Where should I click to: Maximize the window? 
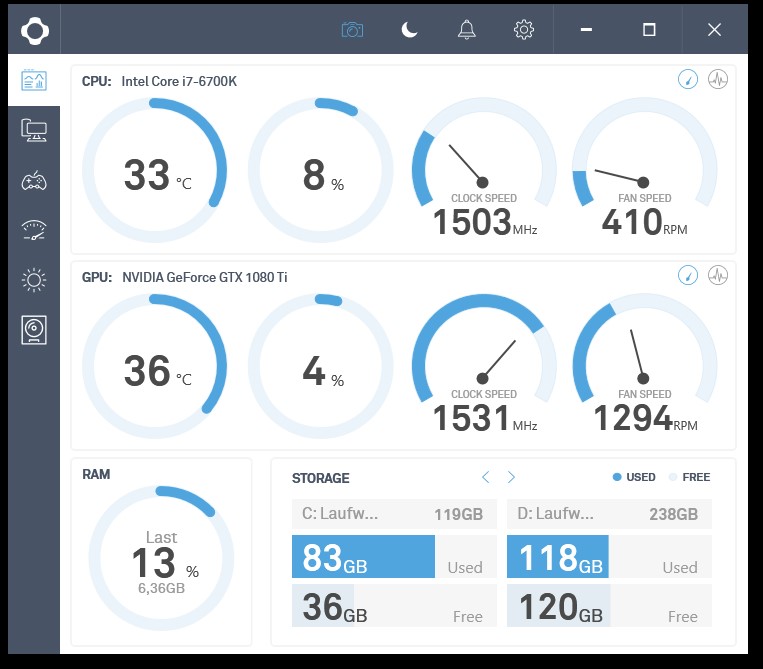click(x=649, y=30)
